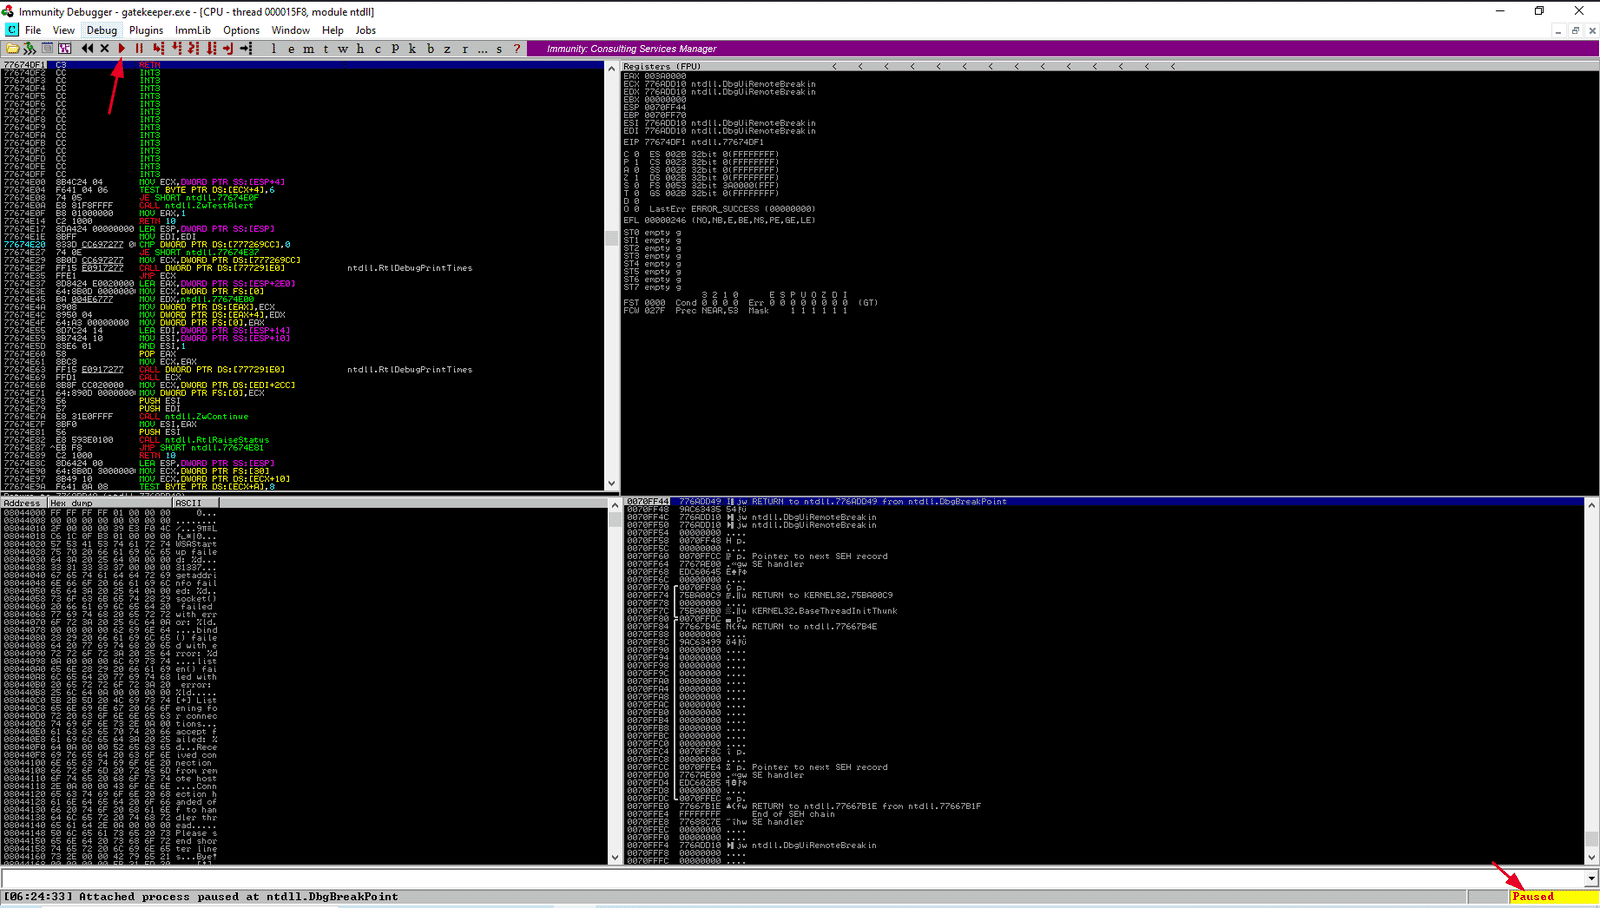Viewport: 1600px width, 908px height.
Task: Open the Help menu
Action: [x=333, y=30]
